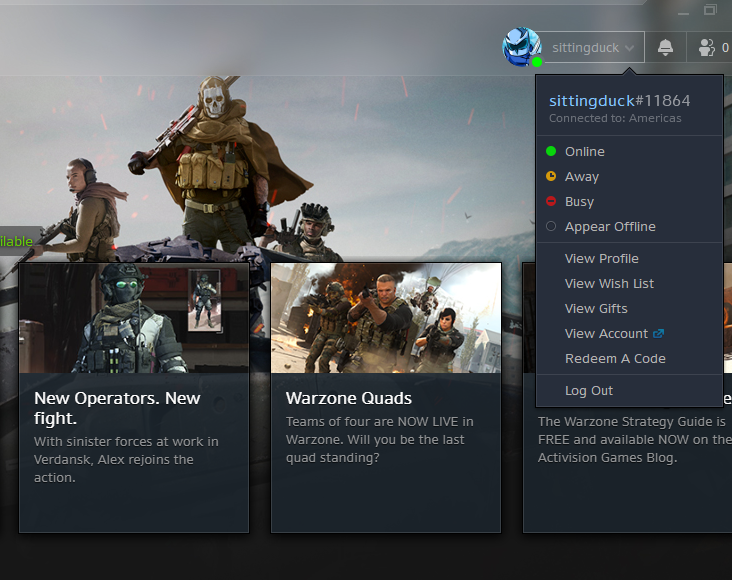
Task: Click the Connected to: Americas text
Action: (615, 119)
